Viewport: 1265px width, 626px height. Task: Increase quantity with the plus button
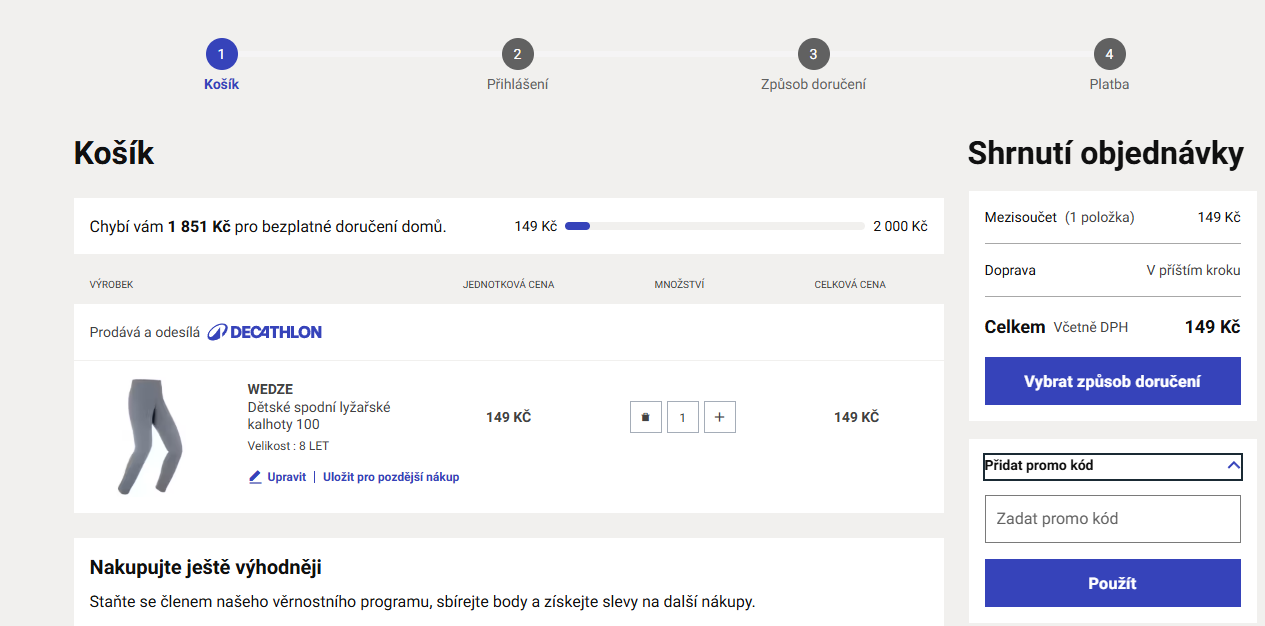tap(719, 417)
